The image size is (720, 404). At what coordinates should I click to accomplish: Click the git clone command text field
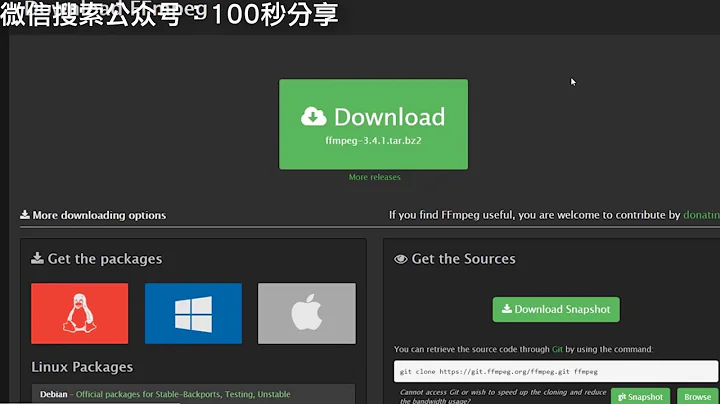click(556, 371)
